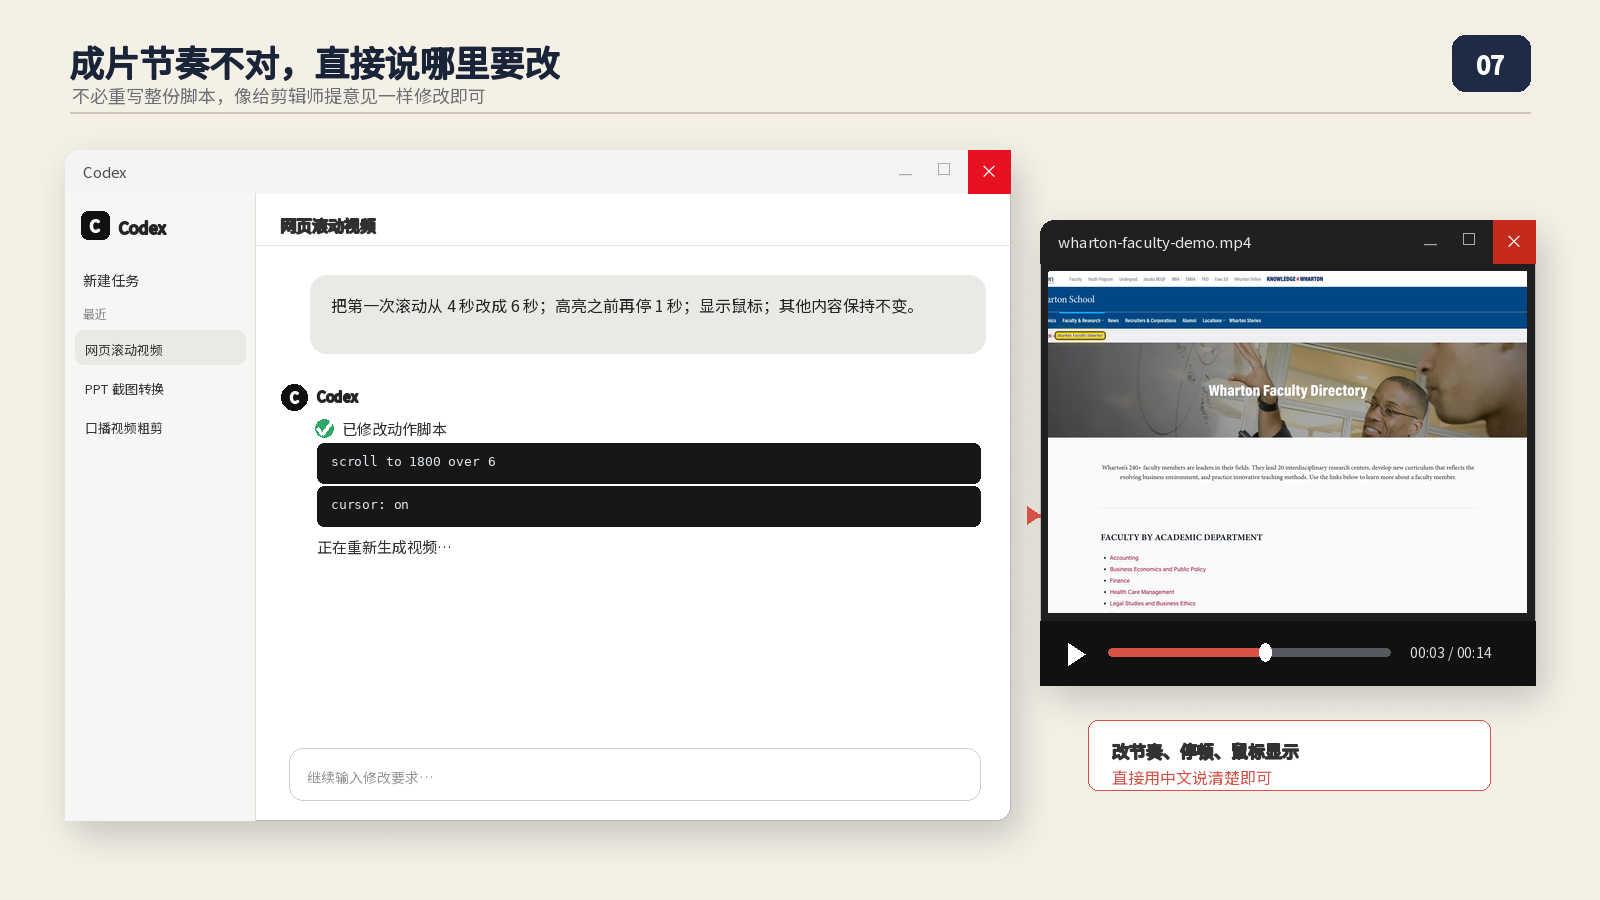Image resolution: width=1600 pixels, height=900 pixels.
Task: Click the Accounting link in the video
Action: pyautogui.click(x=1124, y=558)
